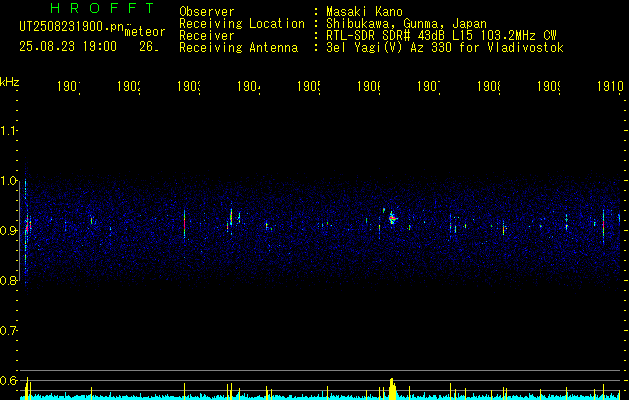Click the 1909 time marker

tap(549, 87)
